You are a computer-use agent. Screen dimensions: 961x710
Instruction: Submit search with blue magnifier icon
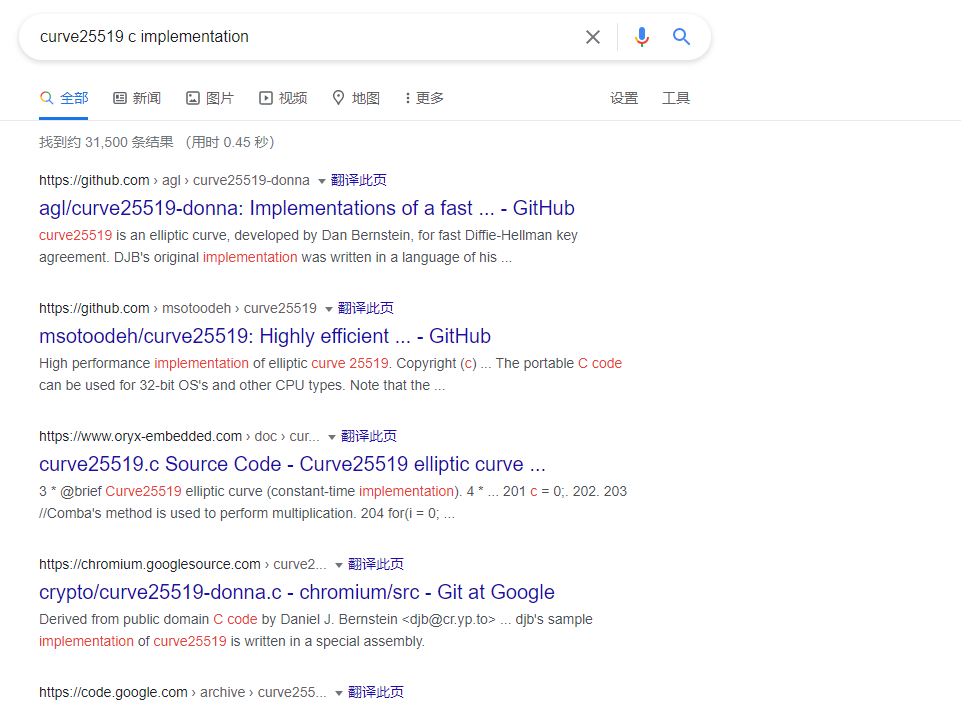(x=681, y=37)
